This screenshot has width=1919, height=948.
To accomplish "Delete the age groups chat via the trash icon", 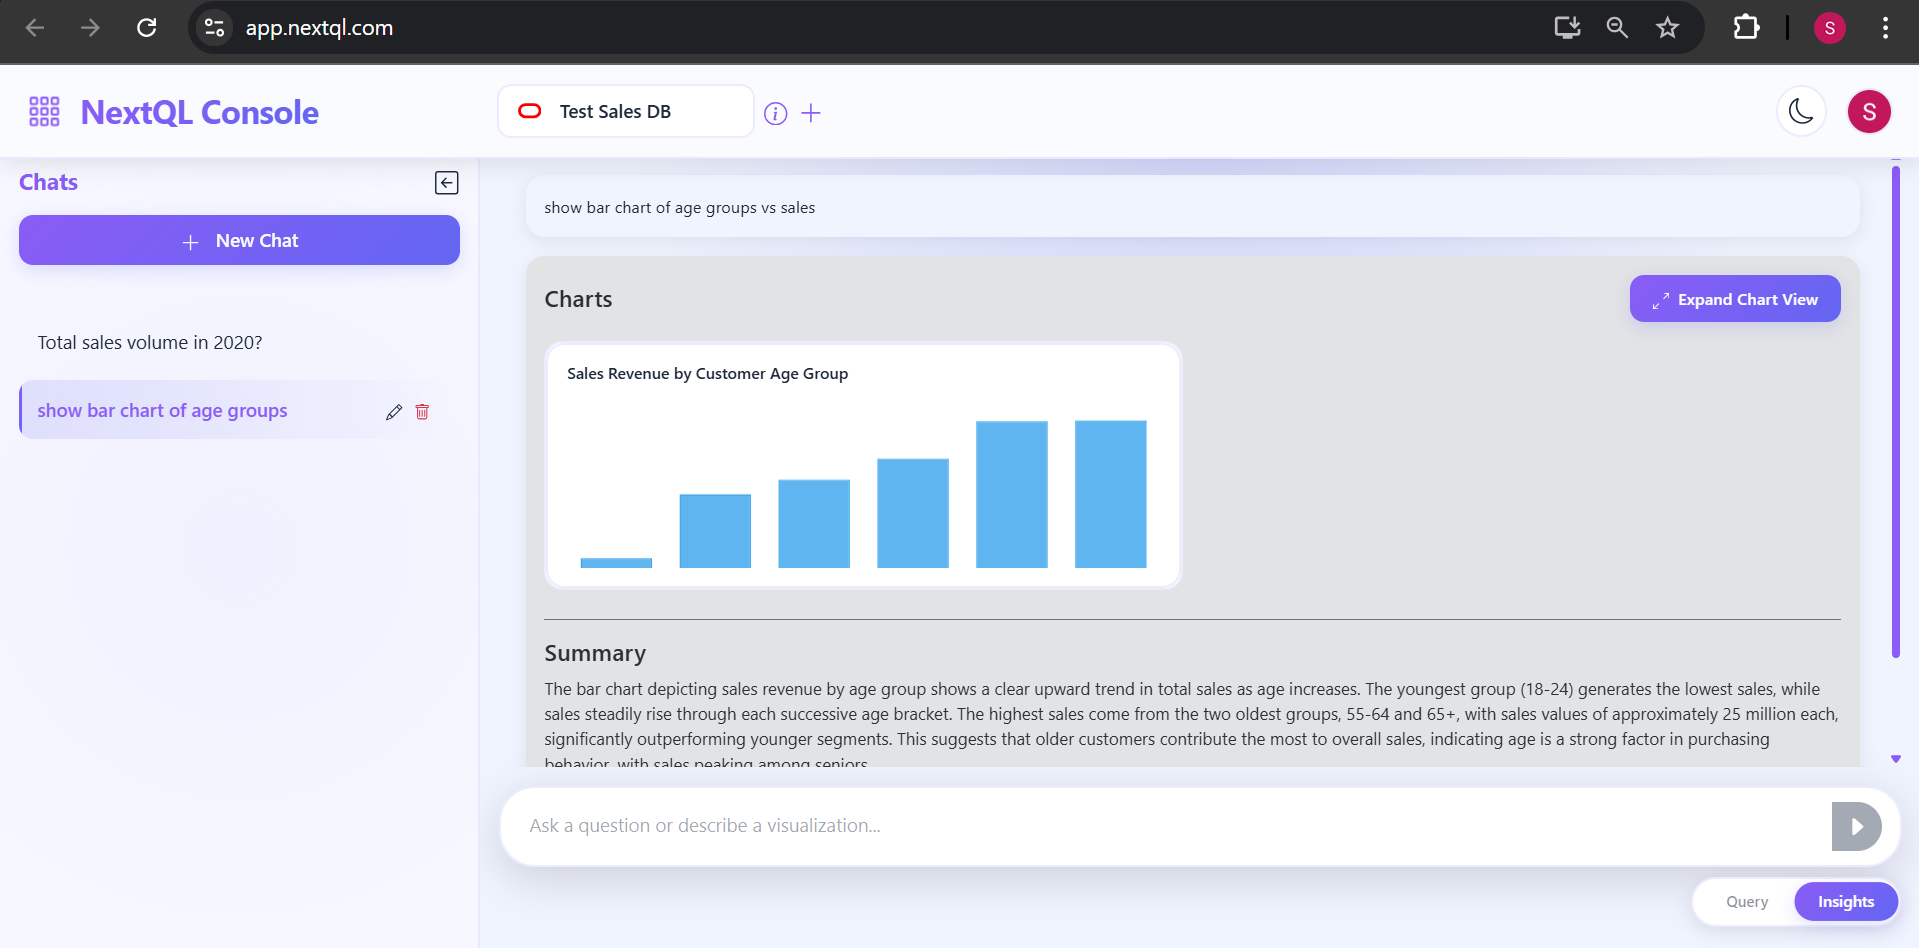I will click(422, 411).
